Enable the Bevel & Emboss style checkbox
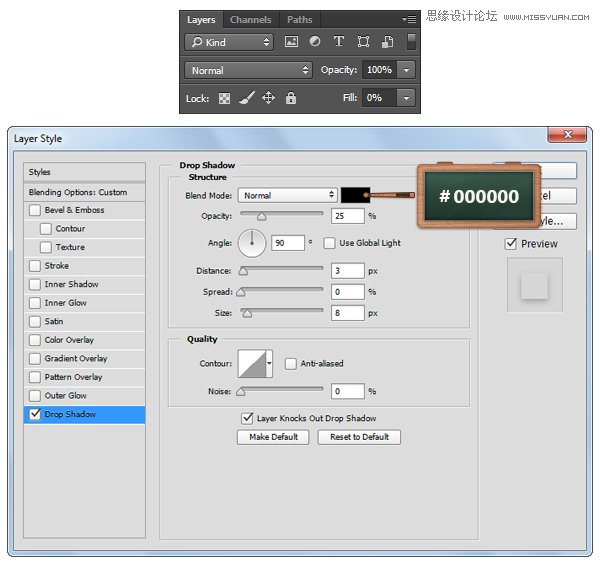This screenshot has height=563, width=600. pos(36,210)
